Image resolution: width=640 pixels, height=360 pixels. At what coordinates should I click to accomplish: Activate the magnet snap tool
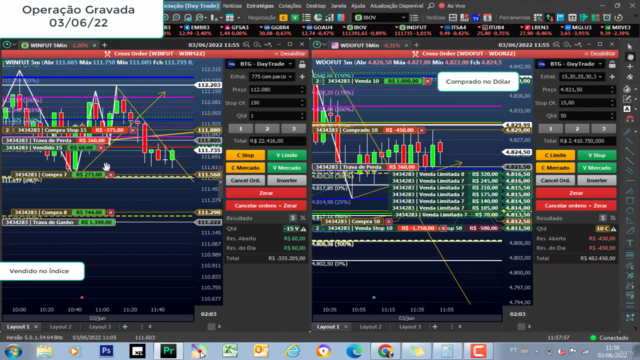630,119
